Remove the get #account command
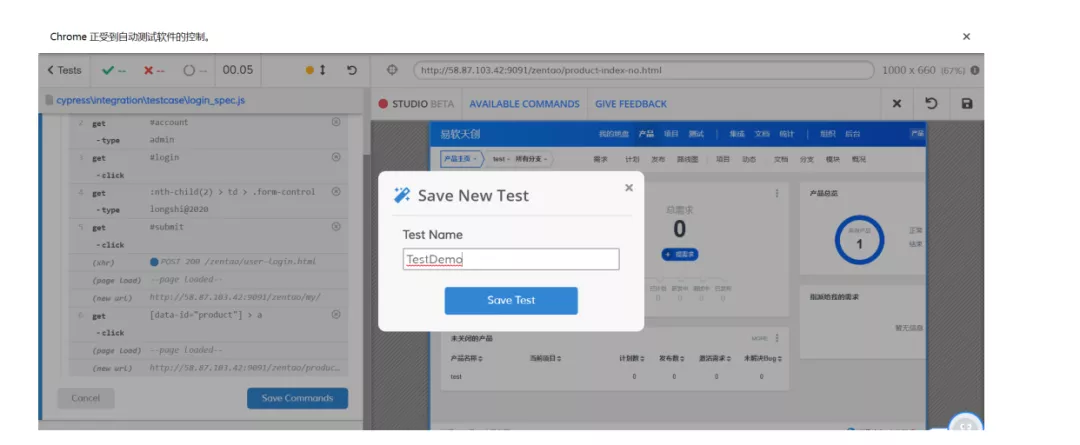1080x445 pixels. (x=336, y=122)
